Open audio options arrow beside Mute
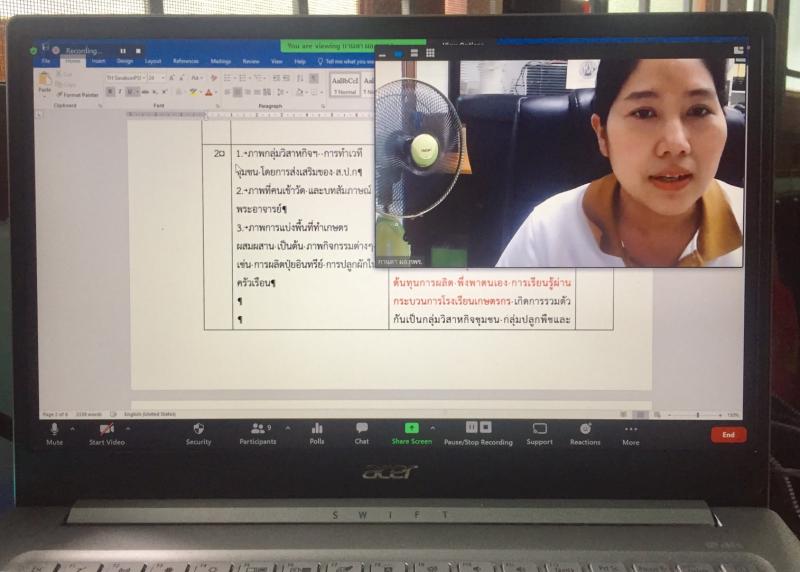Image resolution: width=800 pixels, height=572 pixels. [72, 429]
